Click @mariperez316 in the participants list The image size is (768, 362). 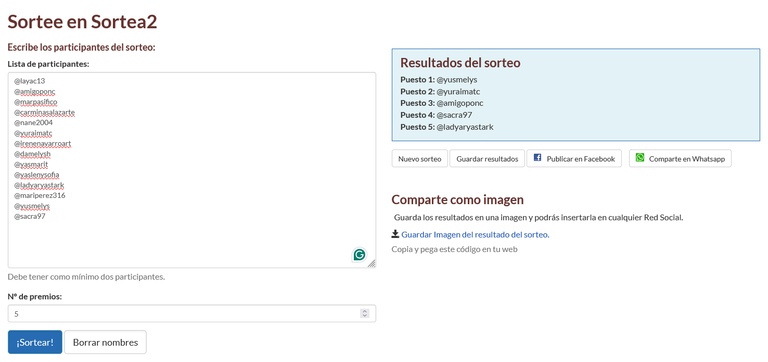(40, 195)
